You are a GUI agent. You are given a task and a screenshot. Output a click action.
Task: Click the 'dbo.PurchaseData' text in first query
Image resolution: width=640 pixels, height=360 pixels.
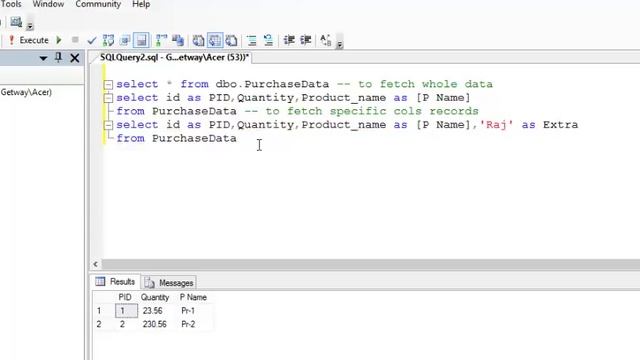click(272, 84)
